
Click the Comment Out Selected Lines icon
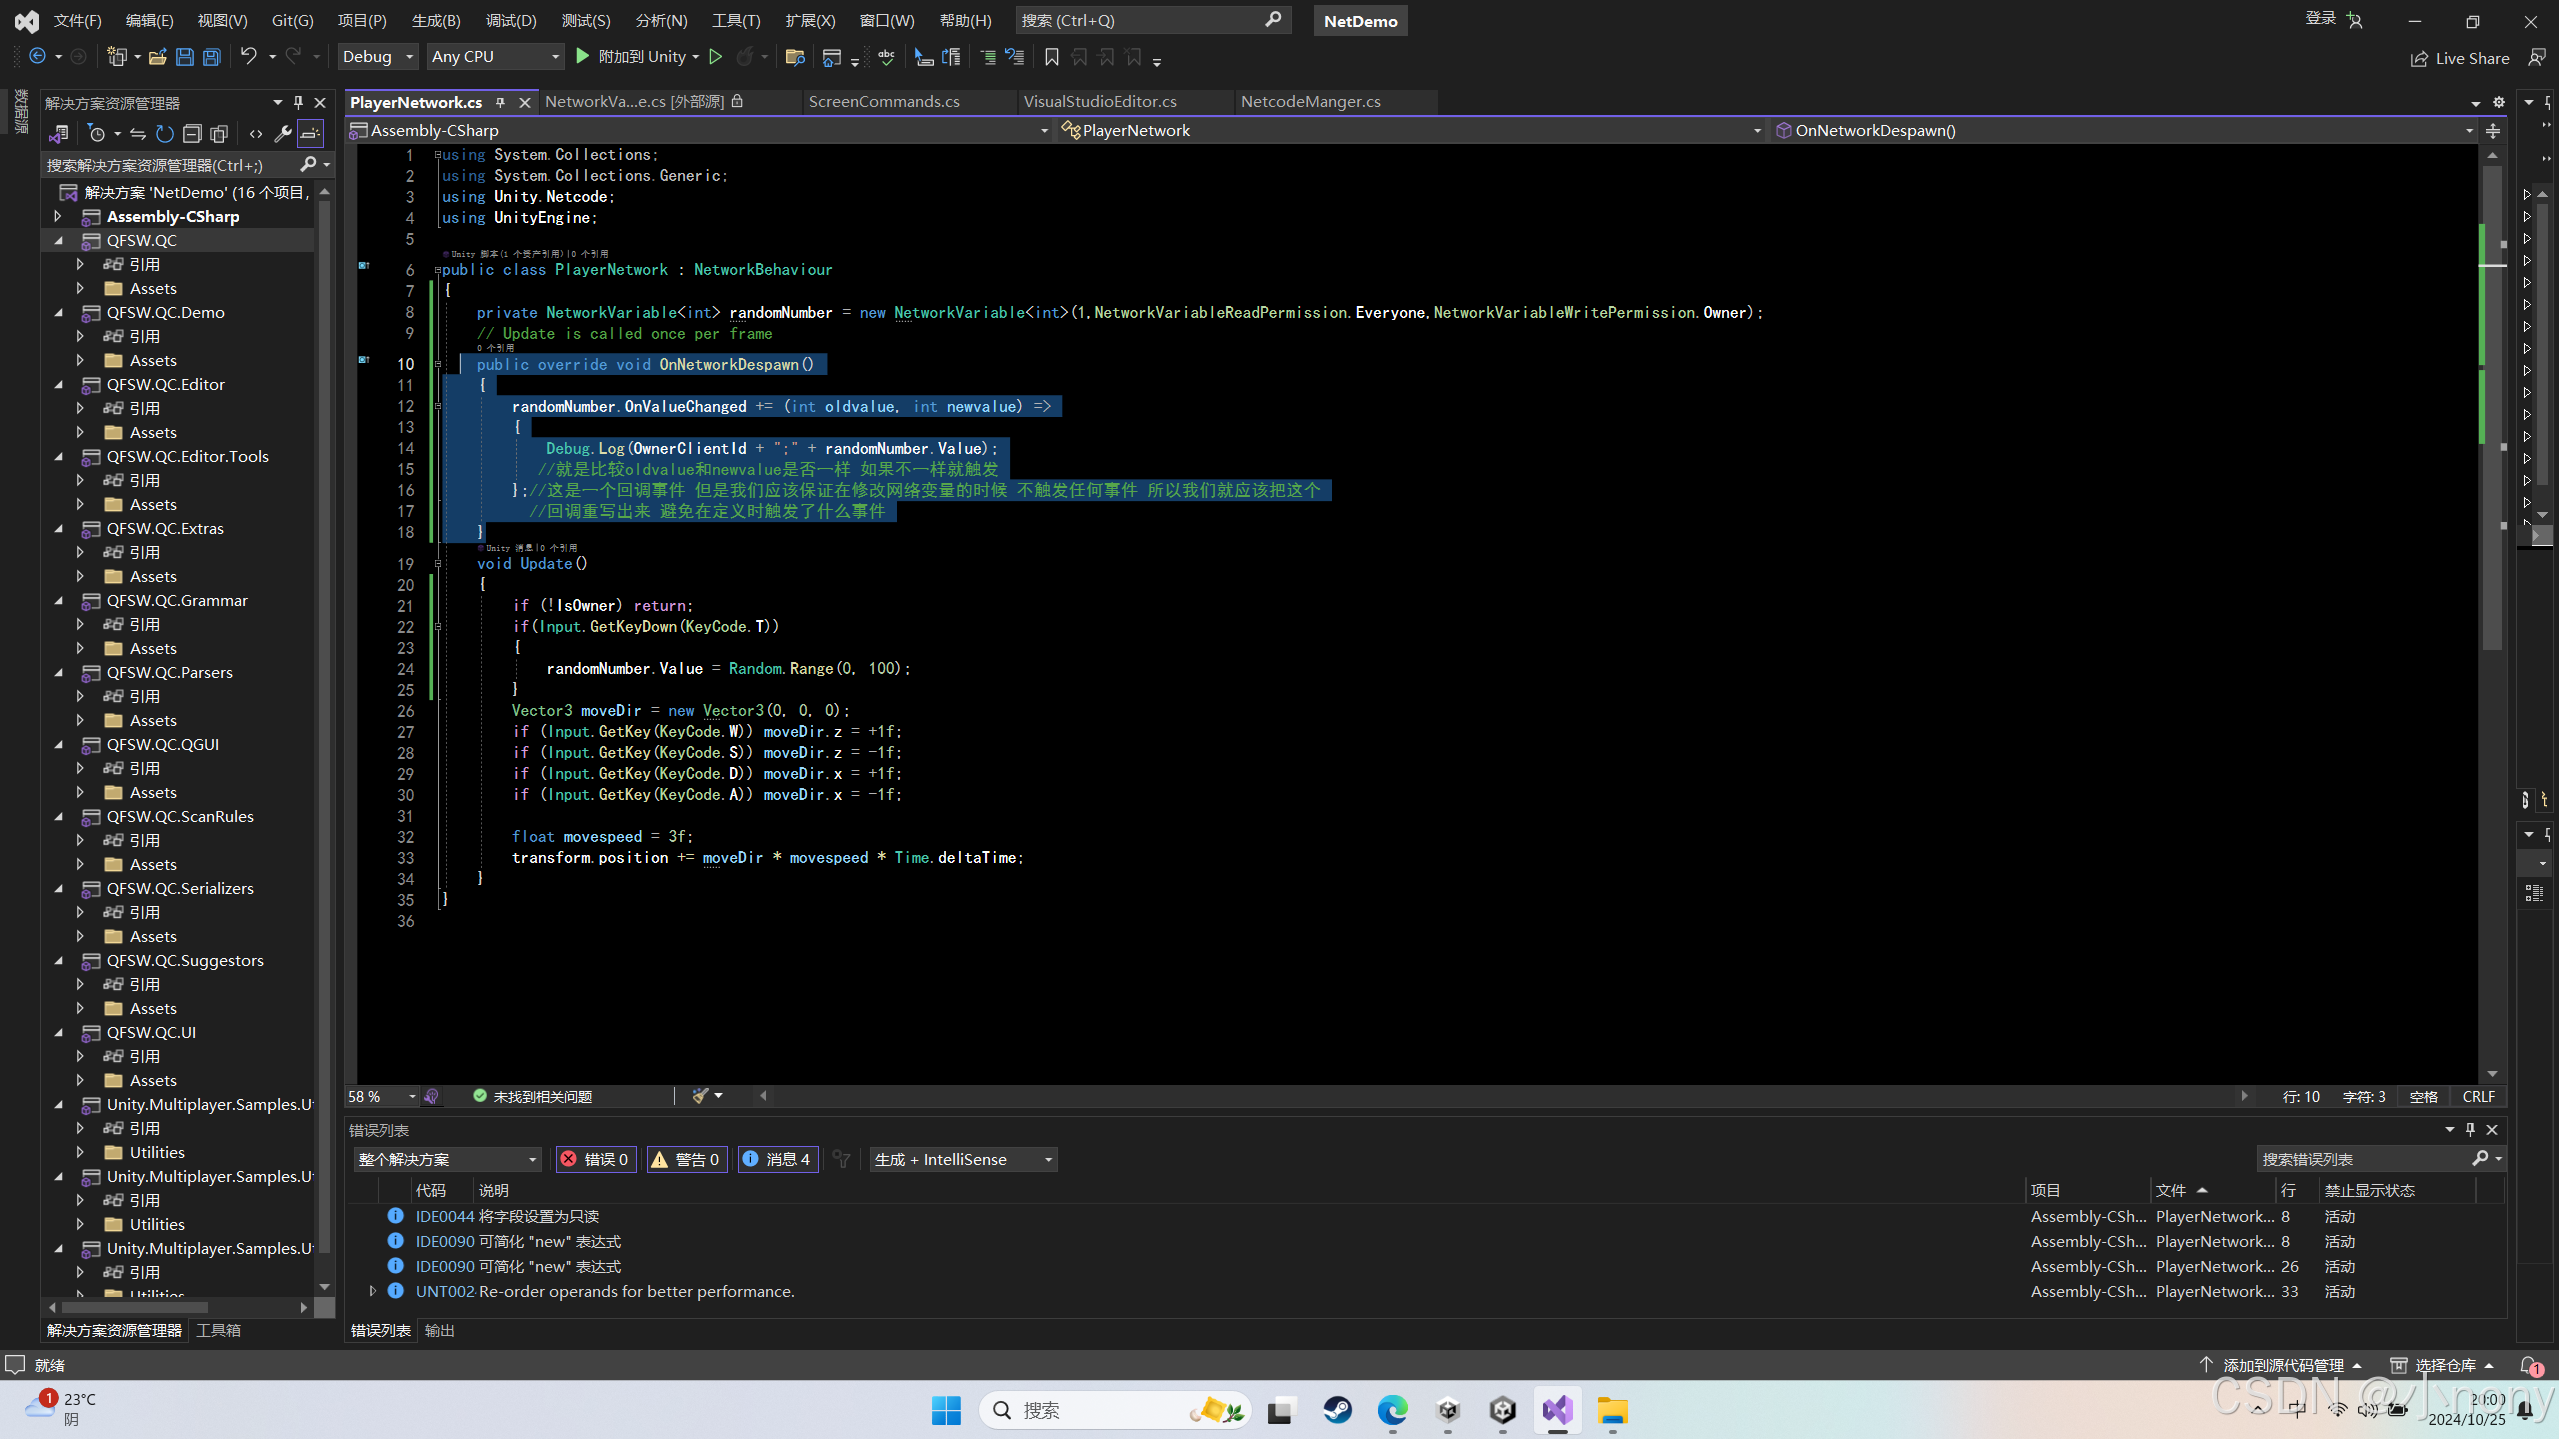pyautogui.click(x=989, y=57)
